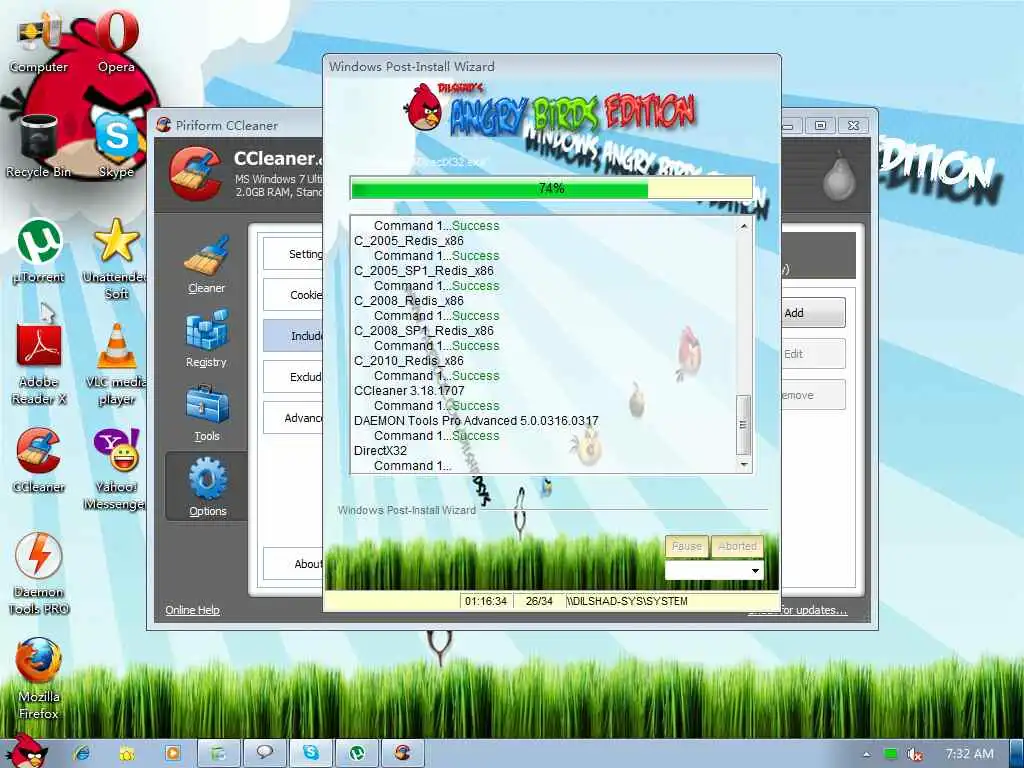Open the Advanced tab in CCleaner options
The width and height of the screenshot is (1024, 768).
coord(293,418)
